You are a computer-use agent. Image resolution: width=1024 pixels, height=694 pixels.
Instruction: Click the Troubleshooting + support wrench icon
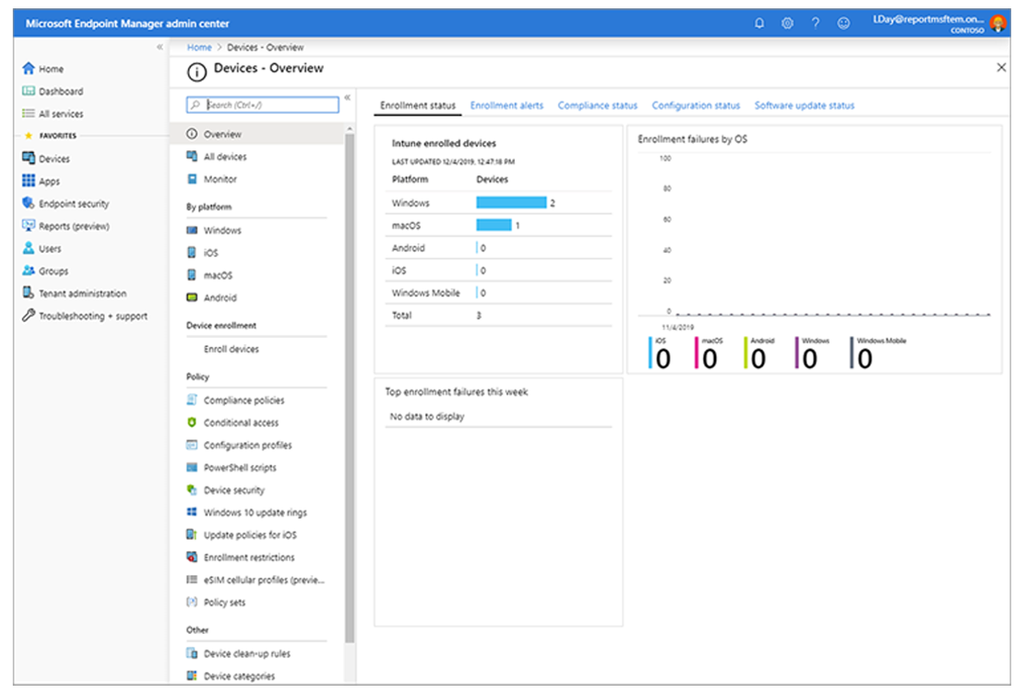[x=29, y=315]
